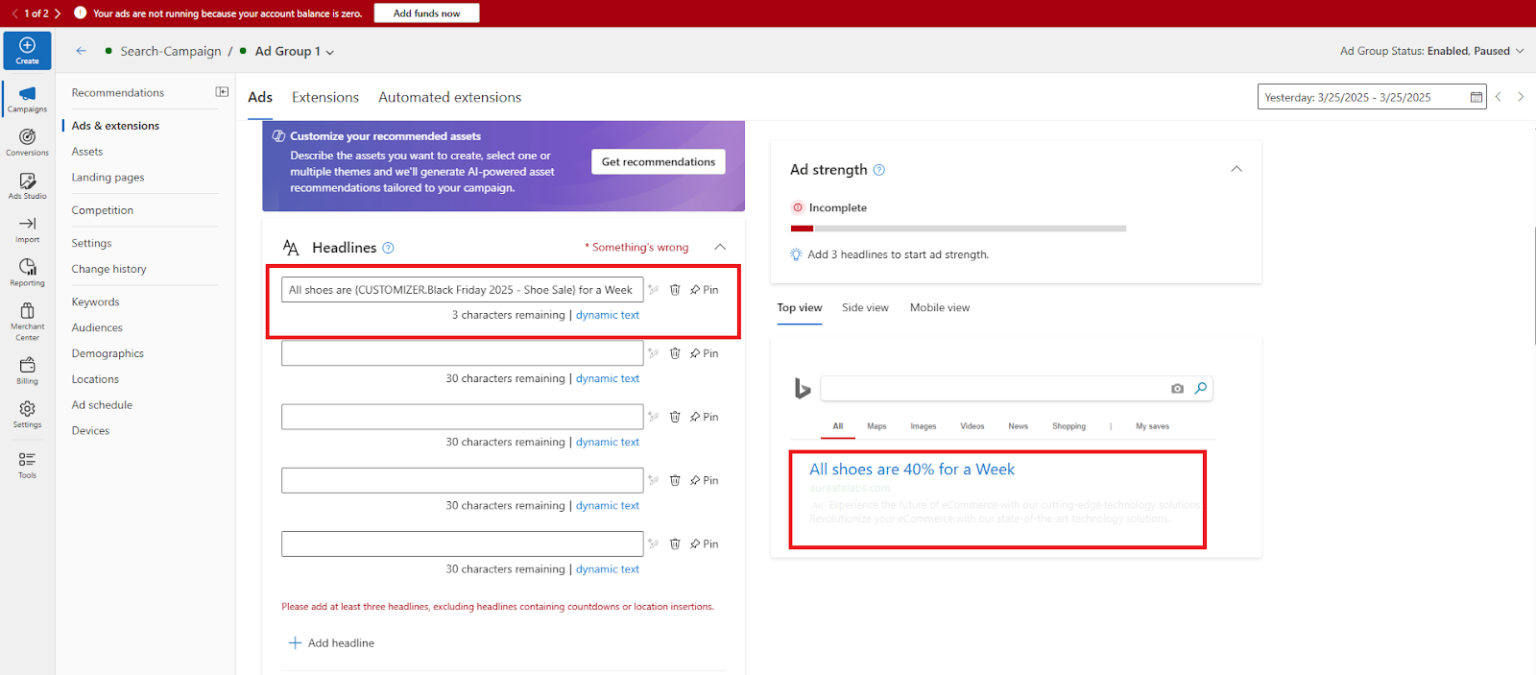This screenshot has height=675, width=1536.
Task: Open the Mobile view preview
Action: [x=939, y=307]
